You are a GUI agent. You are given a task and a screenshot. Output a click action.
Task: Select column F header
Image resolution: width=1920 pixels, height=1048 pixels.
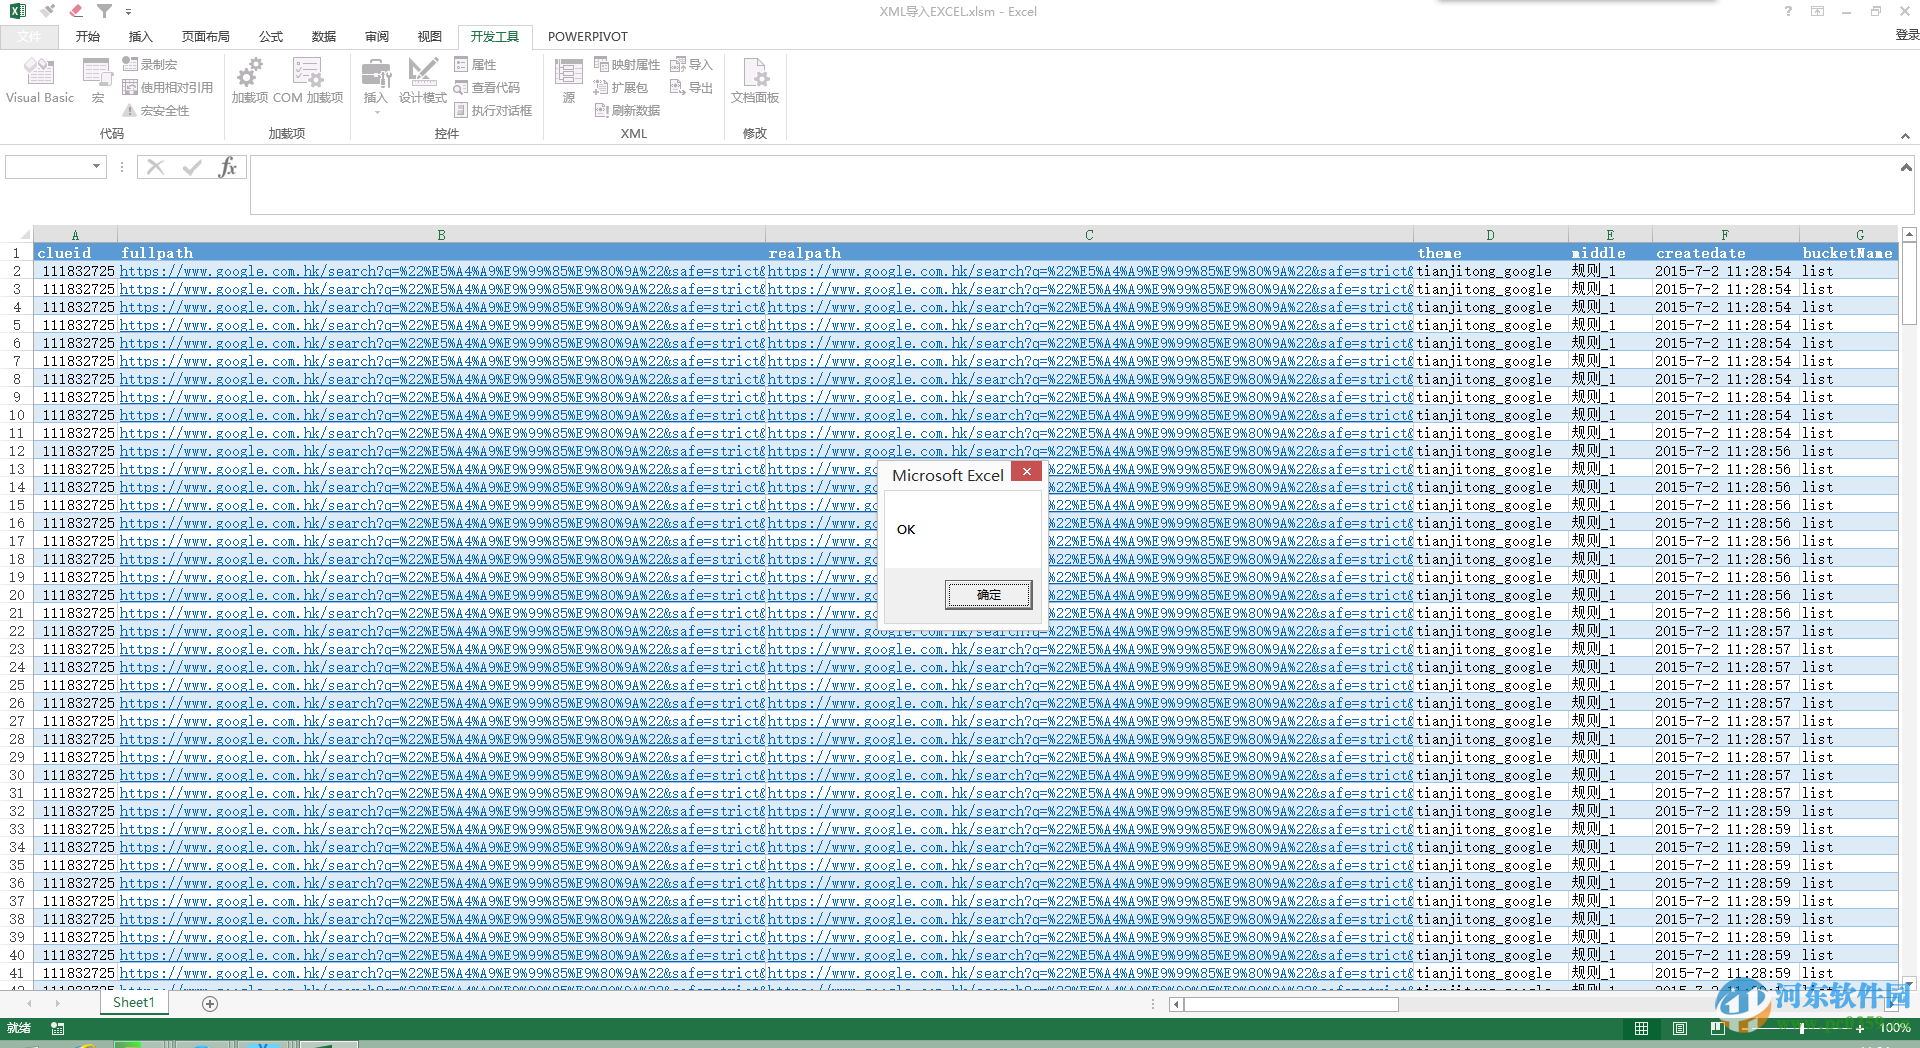pyautogui.click(x=1725, y=235)
